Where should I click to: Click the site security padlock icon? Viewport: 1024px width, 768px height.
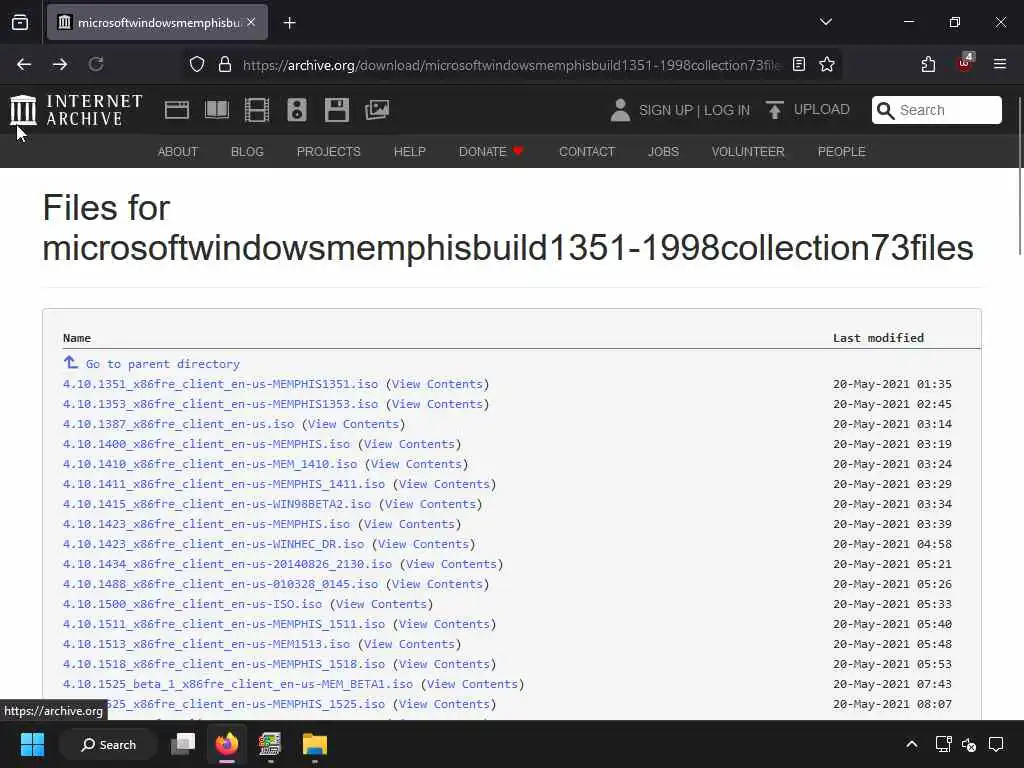225,64
